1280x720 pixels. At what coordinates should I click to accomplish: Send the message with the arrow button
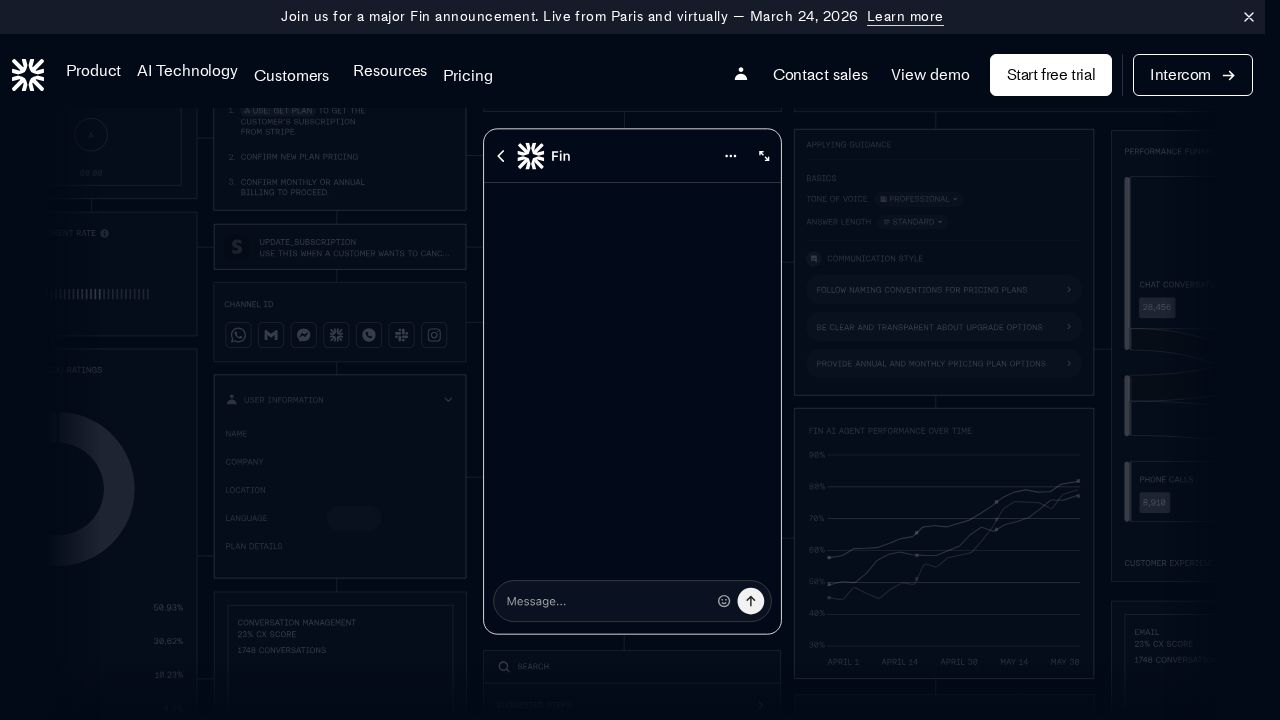pyautogui.click(x=751, y=601)
